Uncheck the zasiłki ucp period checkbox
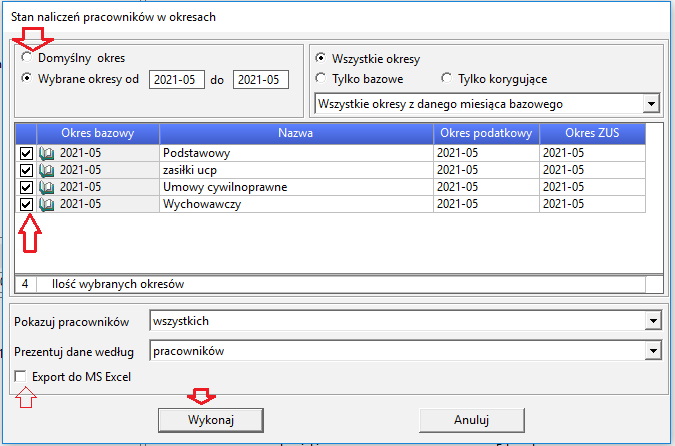 pos(26,170)
